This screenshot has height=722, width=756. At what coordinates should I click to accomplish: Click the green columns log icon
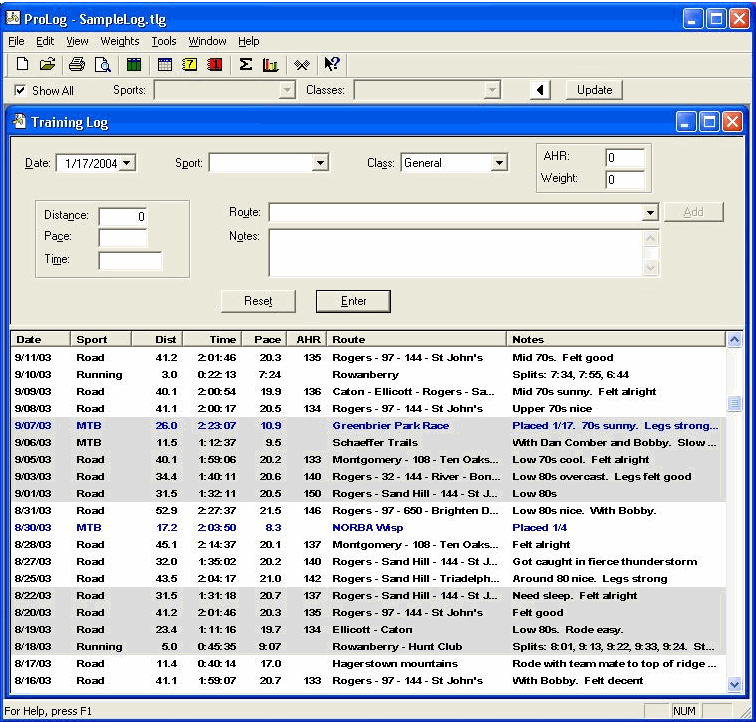[134, 64]
